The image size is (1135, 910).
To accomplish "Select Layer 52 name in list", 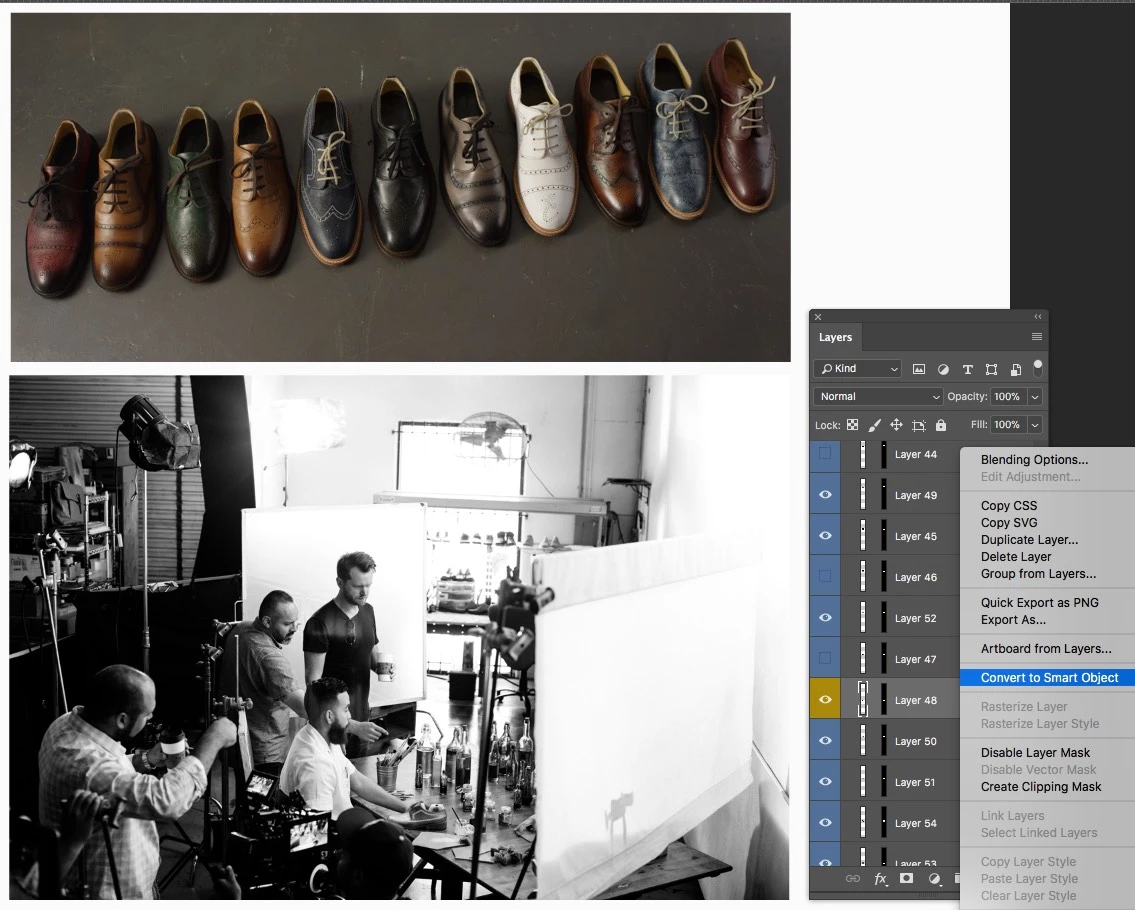I will point(915,618).
